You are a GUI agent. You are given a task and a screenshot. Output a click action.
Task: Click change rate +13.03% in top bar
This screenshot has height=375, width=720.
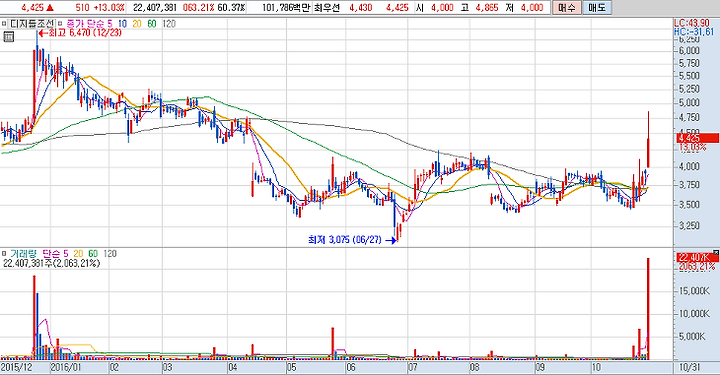tap(109, 8)
